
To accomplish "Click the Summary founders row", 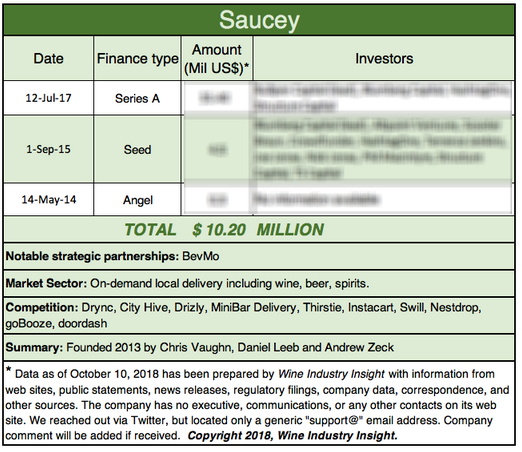I will point(259,347).
